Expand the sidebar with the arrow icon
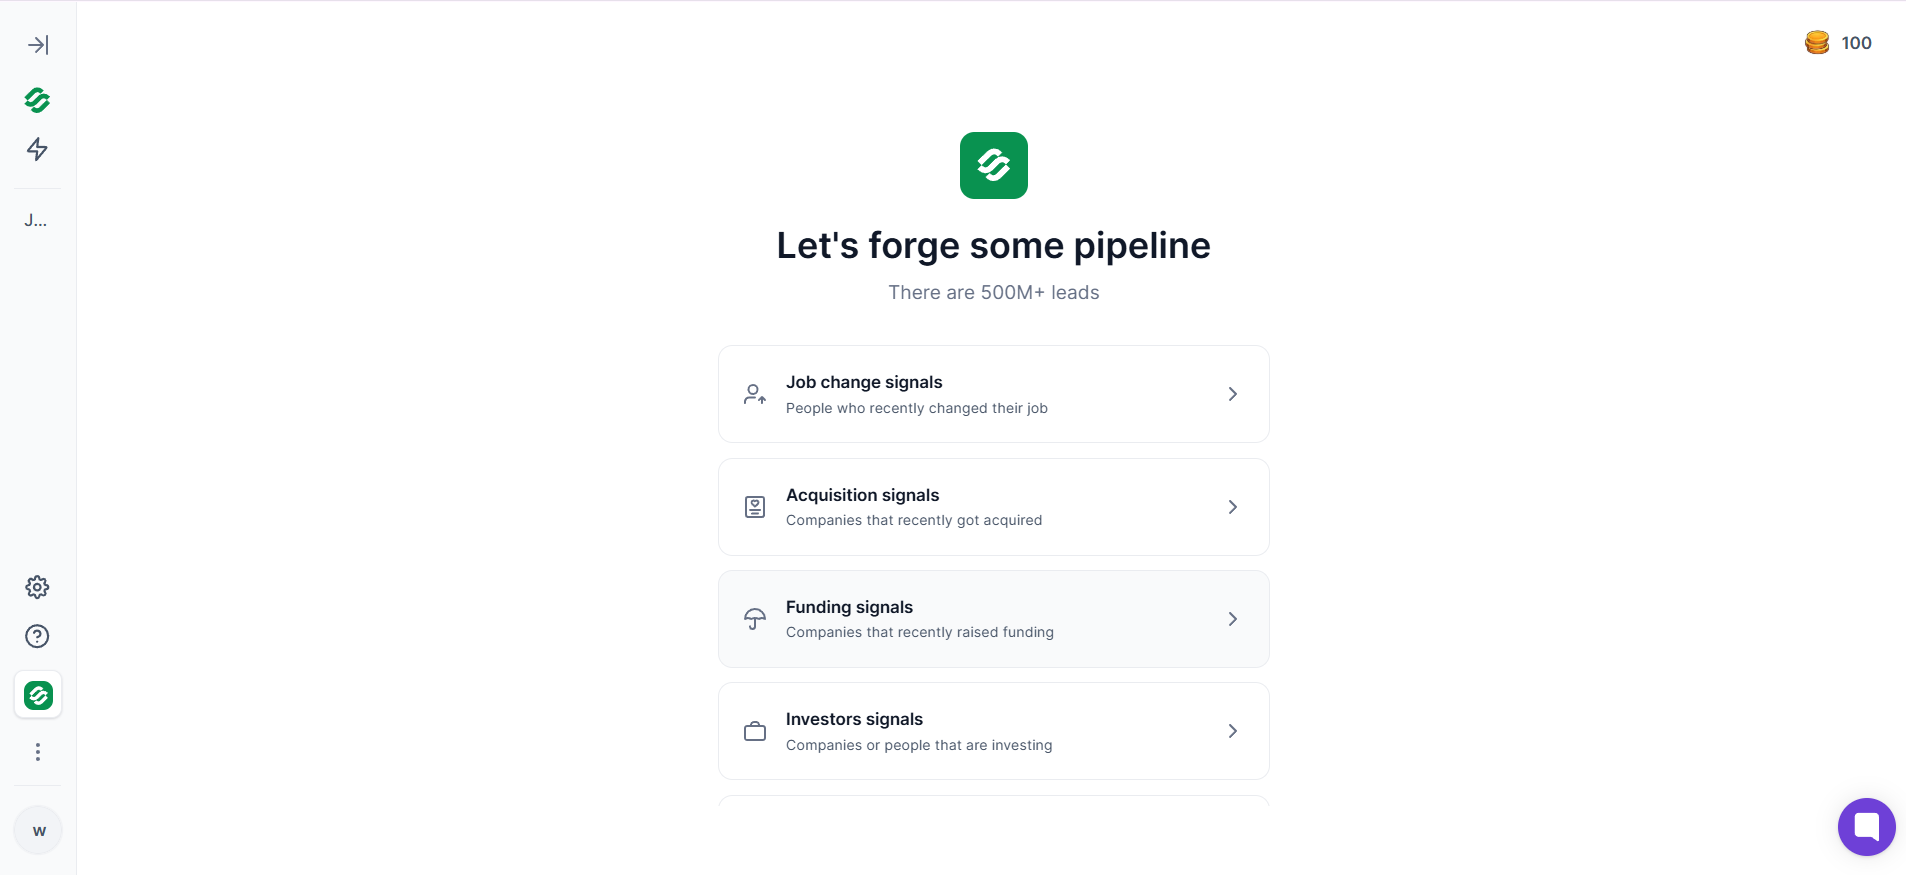Viewport: 1906px width, 875px height. [x=38, y=45]
